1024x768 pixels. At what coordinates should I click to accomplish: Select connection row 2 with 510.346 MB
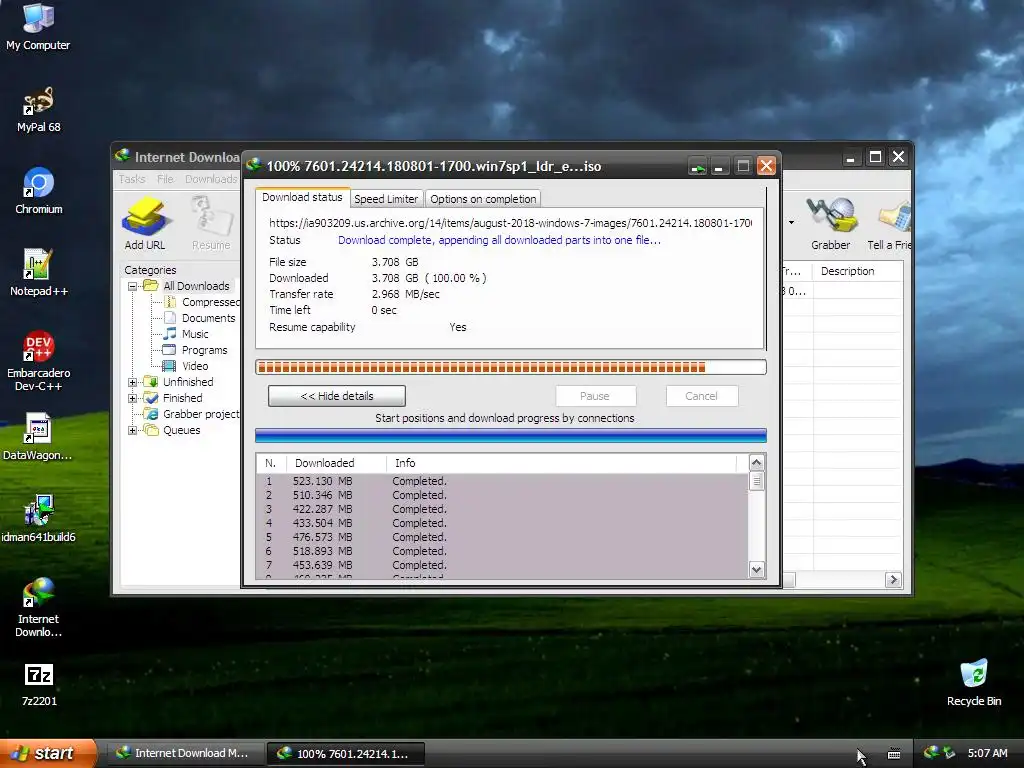pos(502,495)
